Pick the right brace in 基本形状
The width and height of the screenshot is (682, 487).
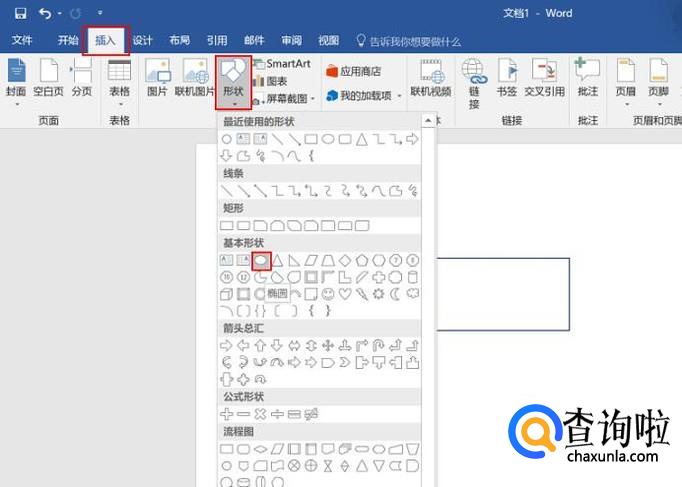328,310
